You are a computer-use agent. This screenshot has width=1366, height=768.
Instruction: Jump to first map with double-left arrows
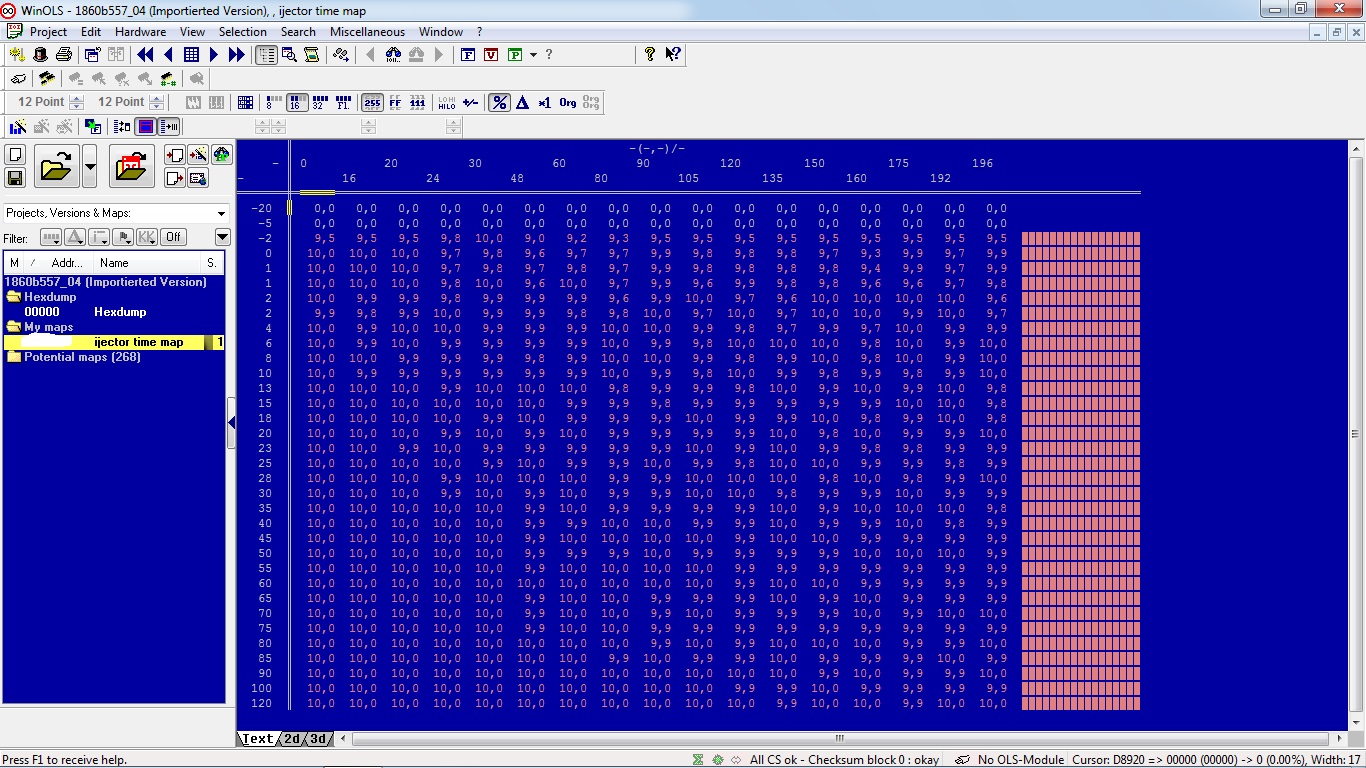[x=145, y=55]
